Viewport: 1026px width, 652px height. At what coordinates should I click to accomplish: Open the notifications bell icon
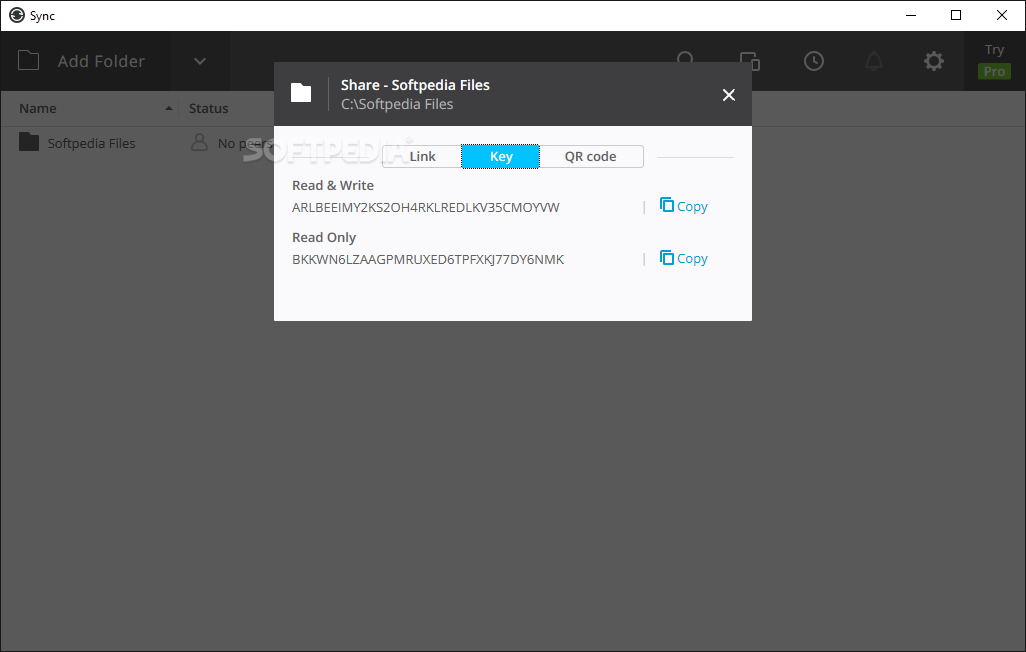(x=874, y=62)
